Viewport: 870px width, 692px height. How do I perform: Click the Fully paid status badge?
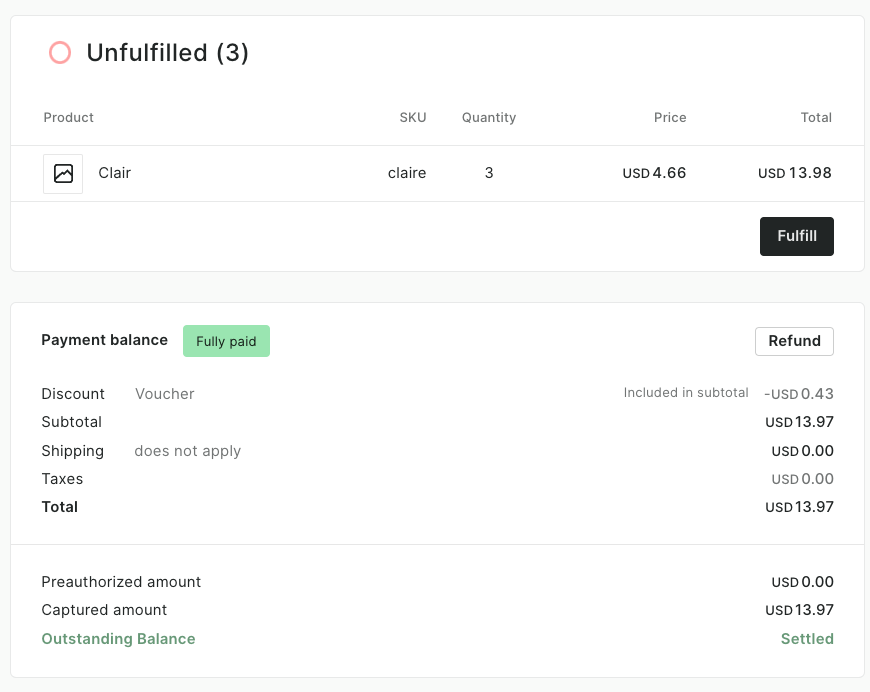coord(226,341)
